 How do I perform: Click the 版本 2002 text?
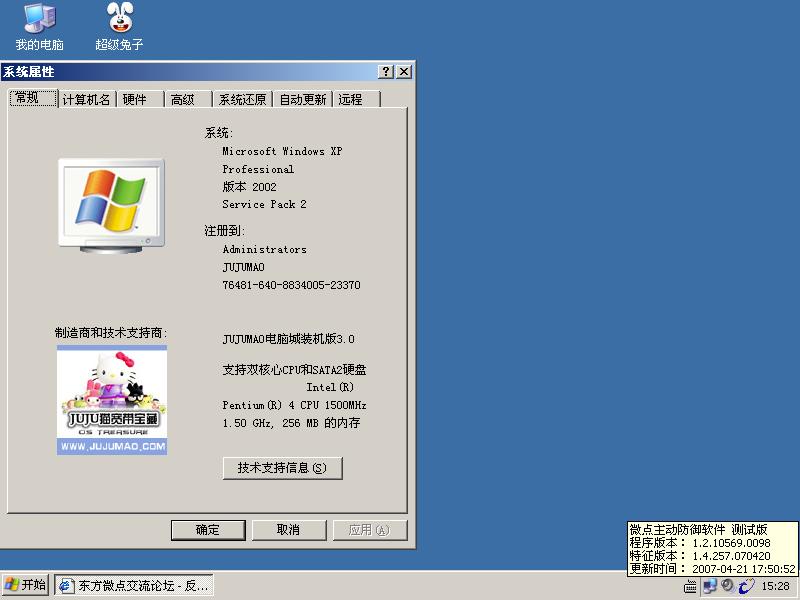[x=249, y=187]
